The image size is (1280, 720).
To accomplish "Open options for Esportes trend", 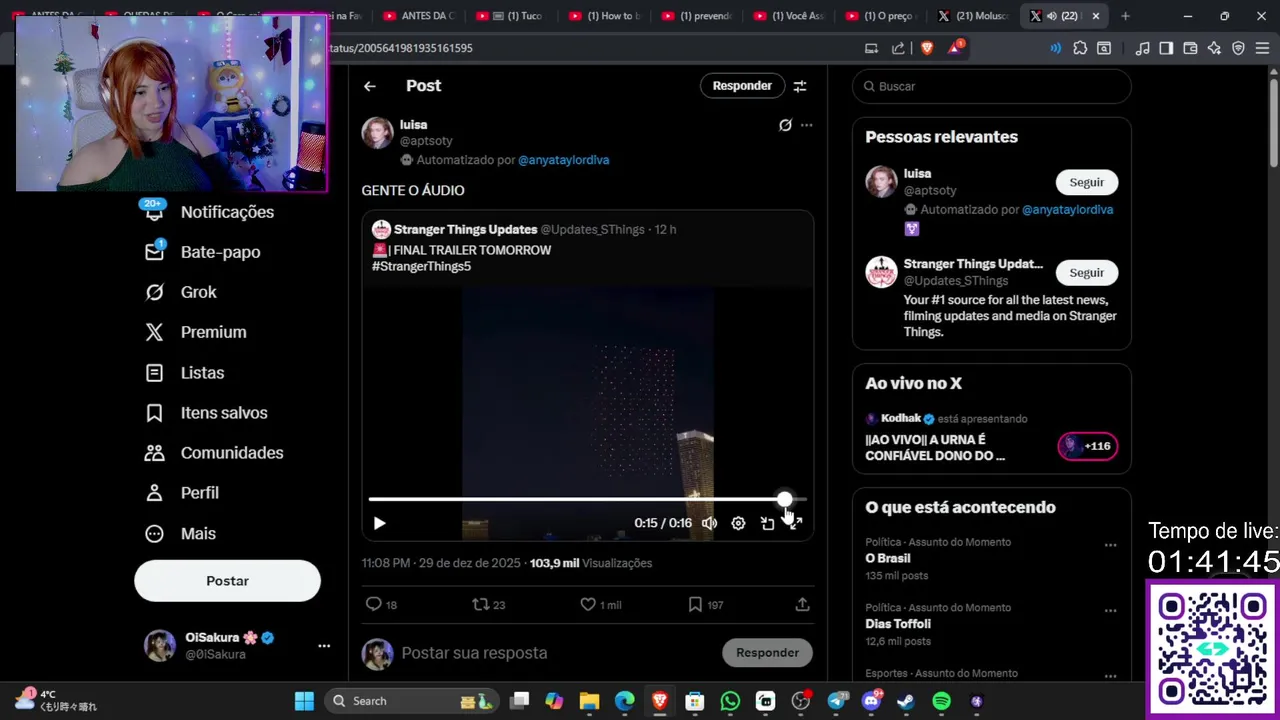I will coord(1110,676).
